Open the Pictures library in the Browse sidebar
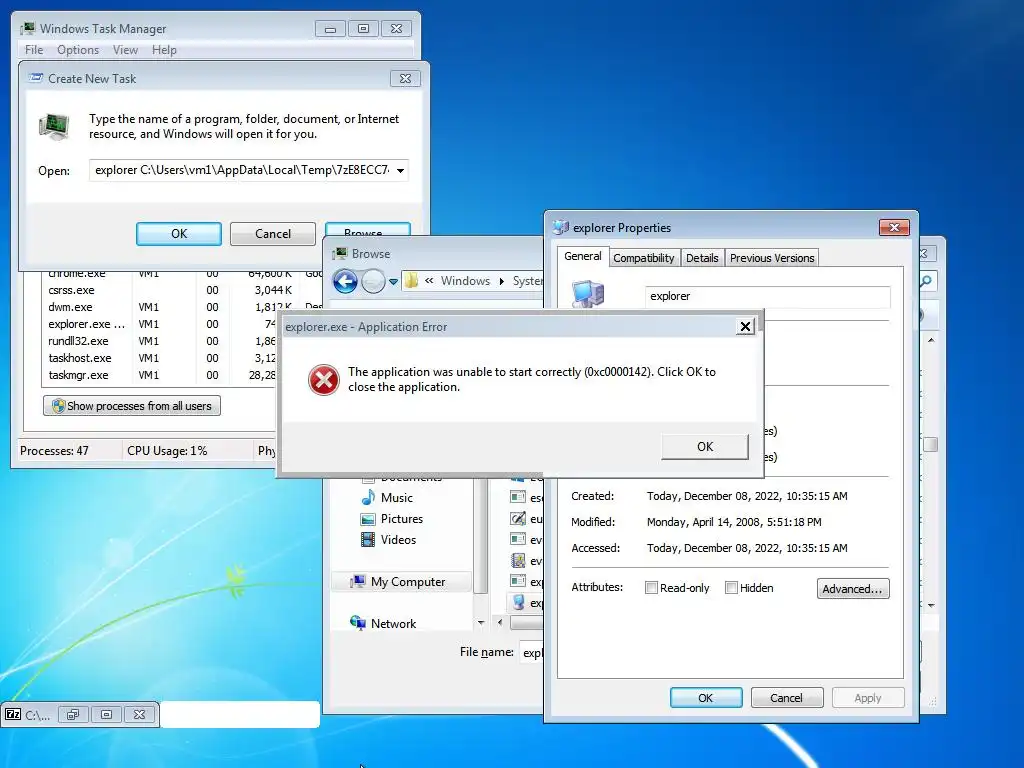The height and width of the screenshot is (768, 1024). coord(392,519)
